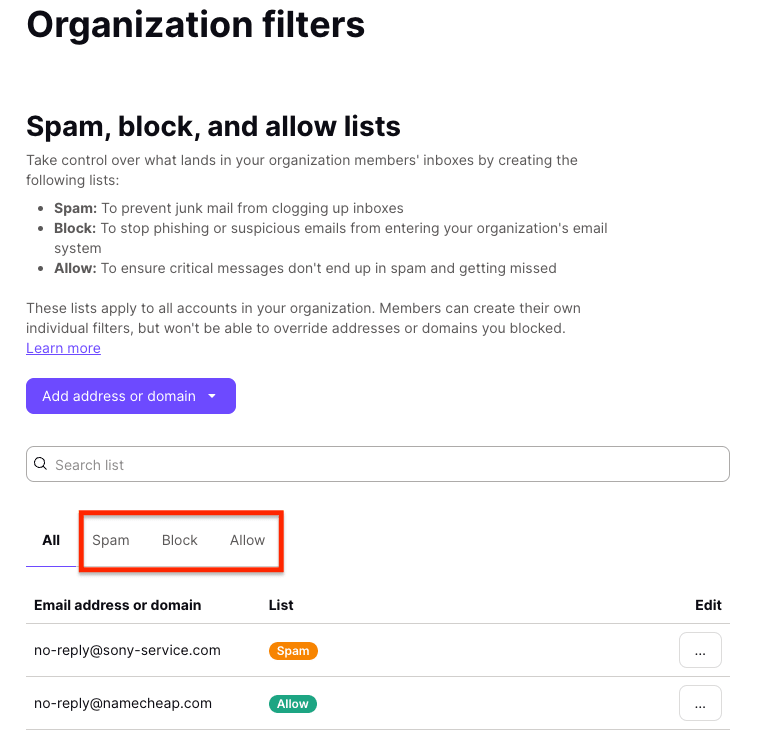
Task: Open the Learn more link
Action: tap(63, 348)
